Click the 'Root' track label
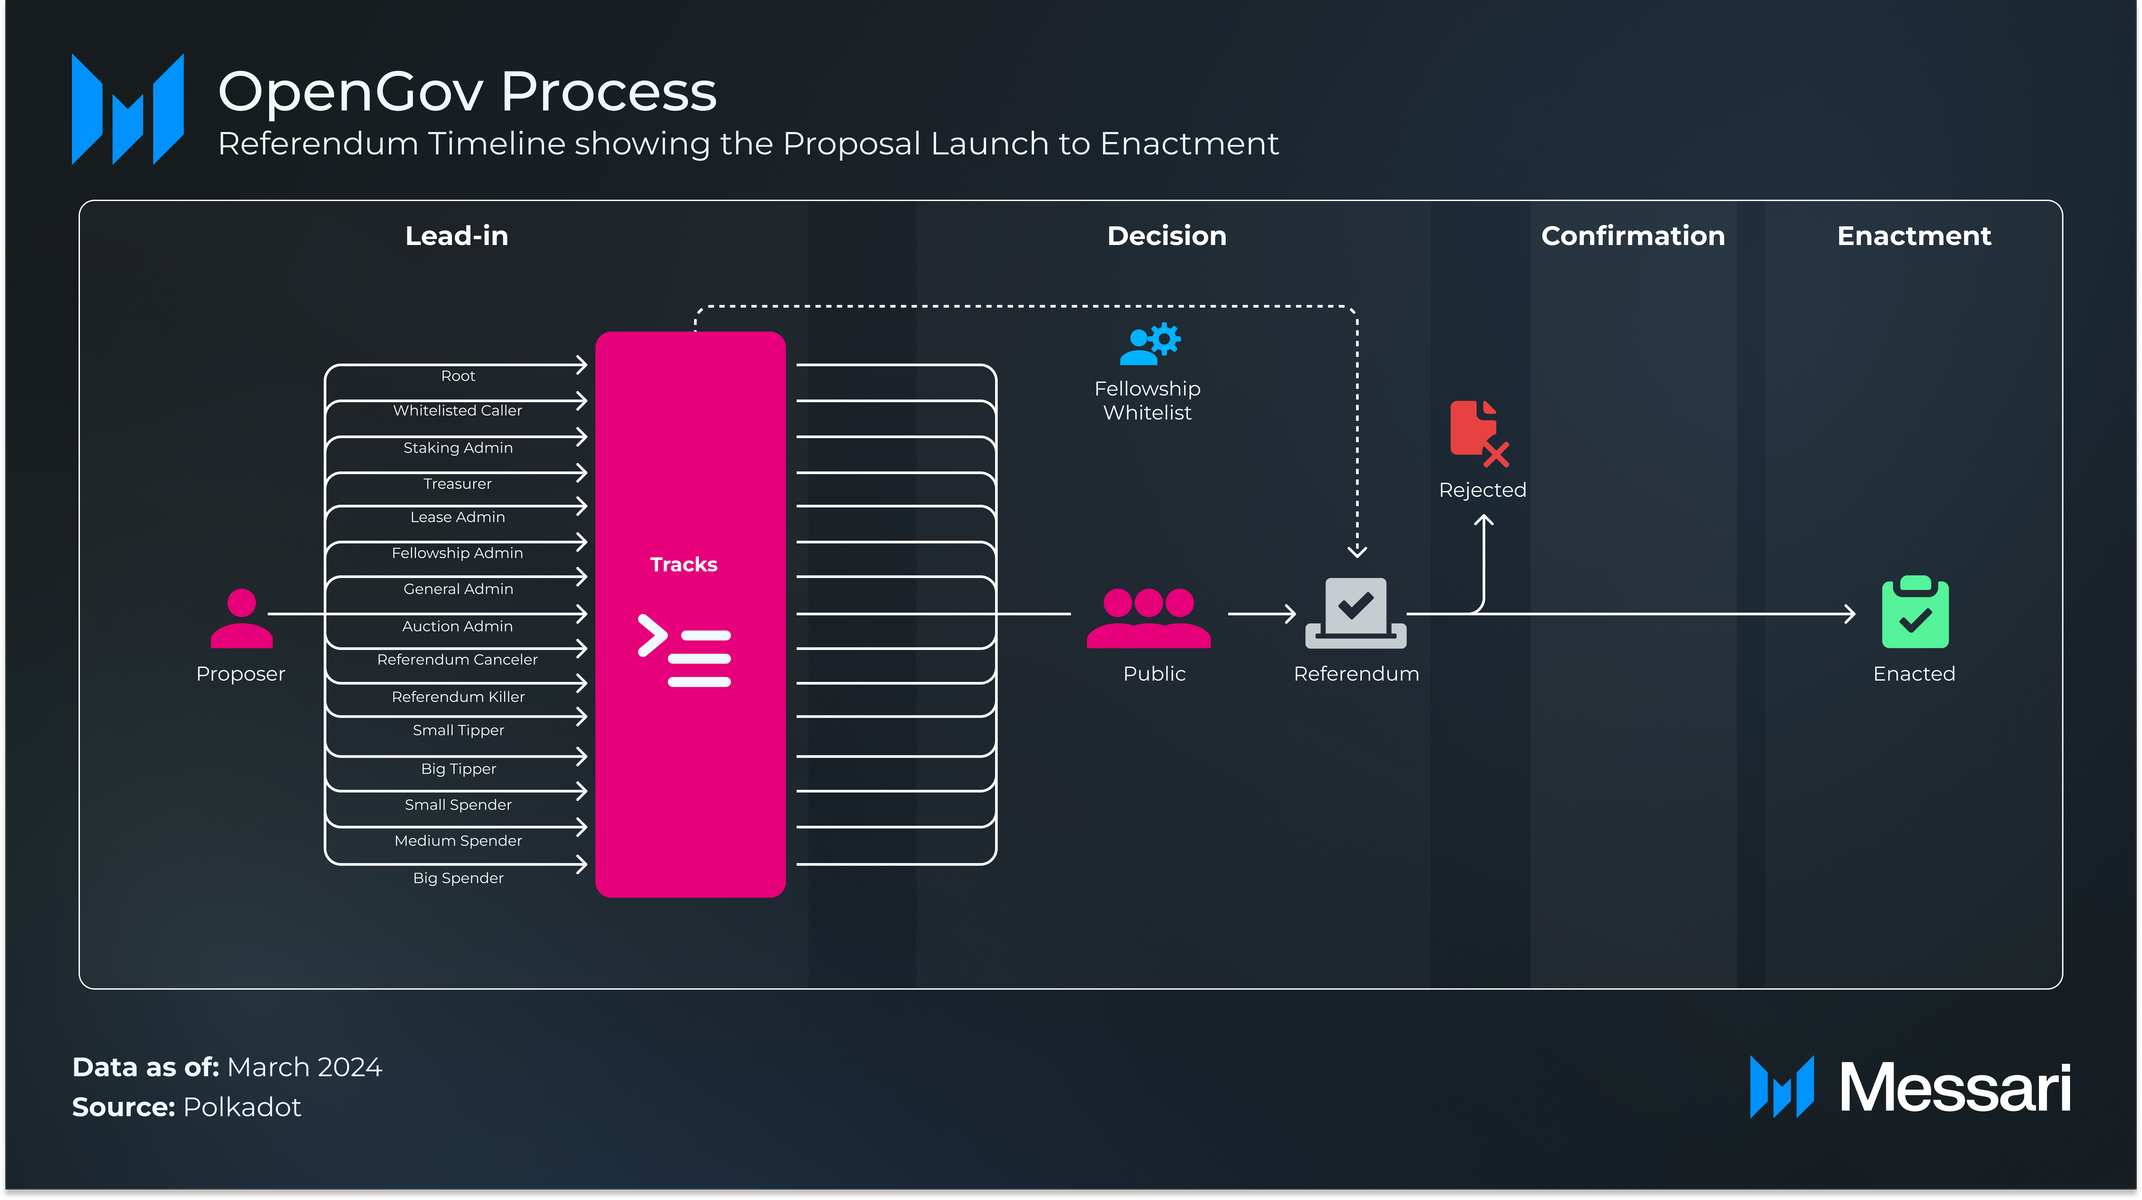This screenshot has height=1200, width=2142. [458, 376]
